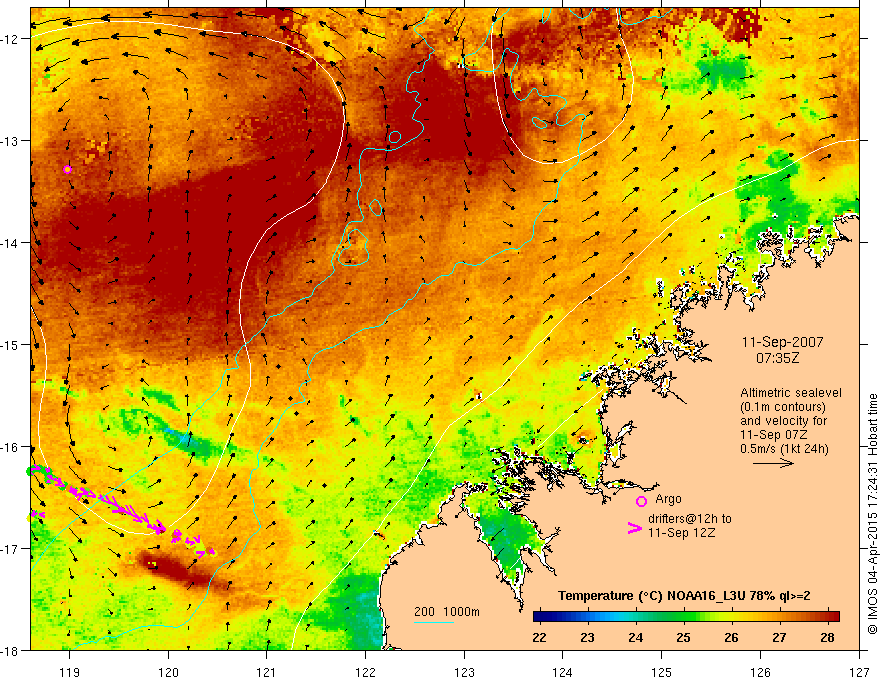Click the magenta Argo circle symbol in the legend
Image resolution: width=880 pixels, height=680 pixels.
tap(641, 501)
